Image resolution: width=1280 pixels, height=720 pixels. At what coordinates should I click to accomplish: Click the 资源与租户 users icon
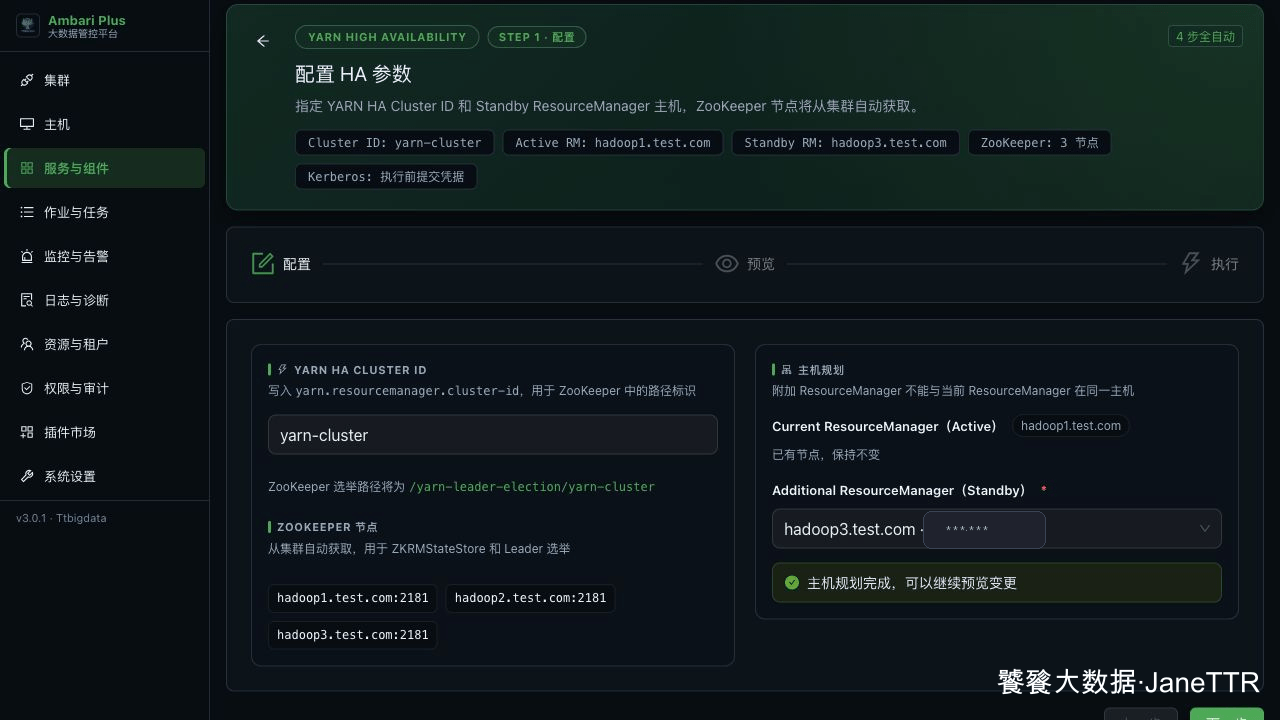click(x=27, y=344)
